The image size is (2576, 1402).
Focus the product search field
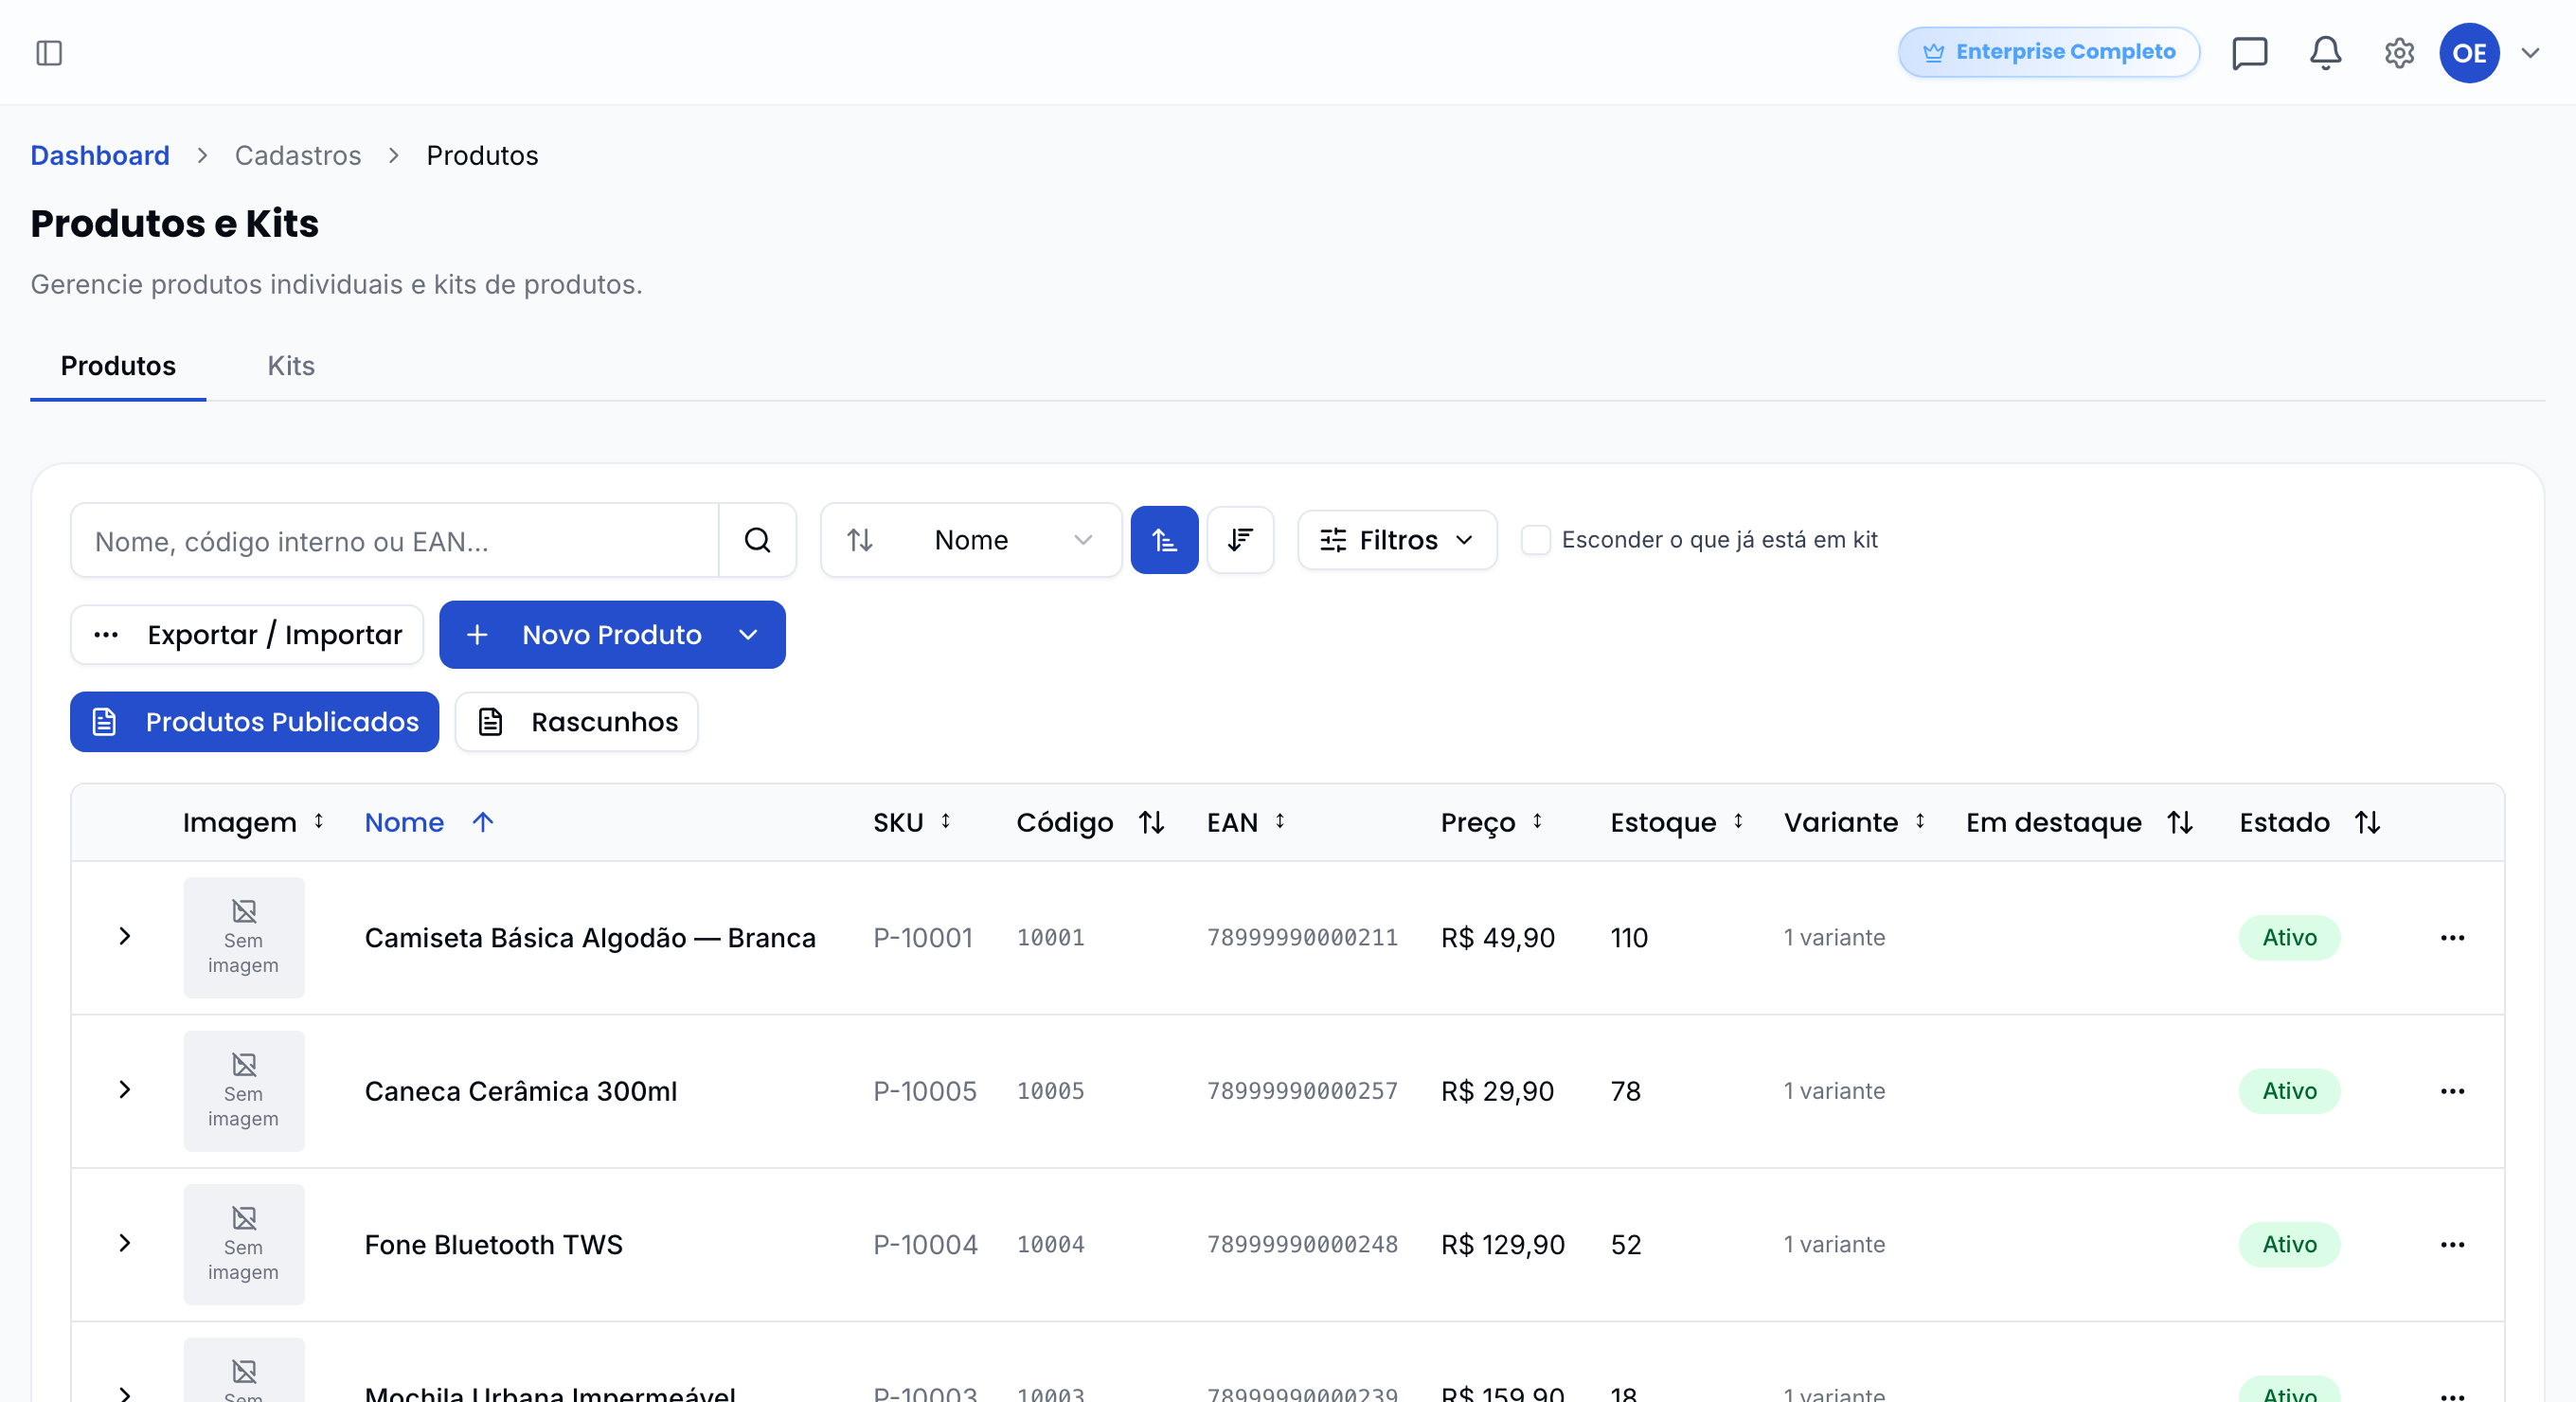click(x=395, y=540)
